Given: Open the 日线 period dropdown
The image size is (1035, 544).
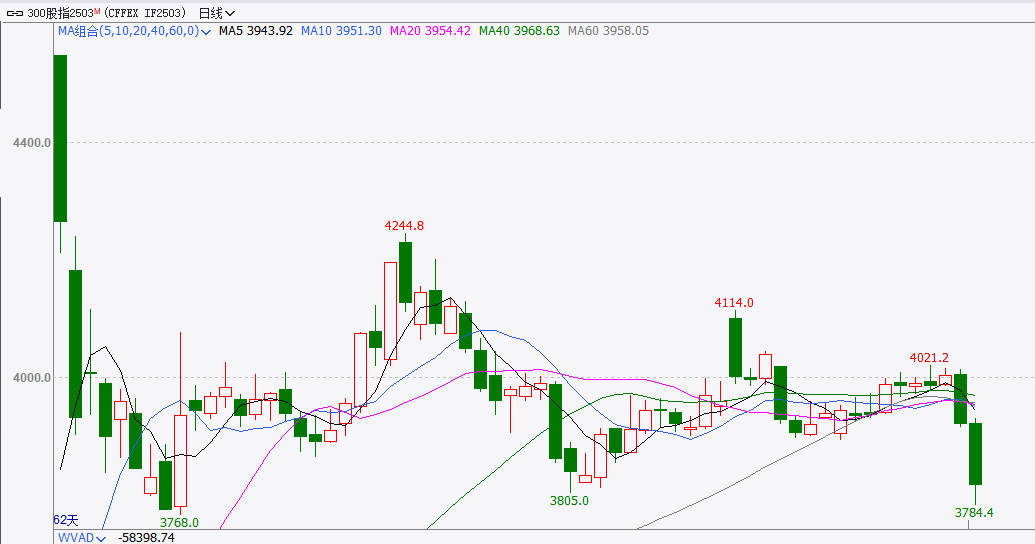Looking at the screenshot, I should (217, 13).
